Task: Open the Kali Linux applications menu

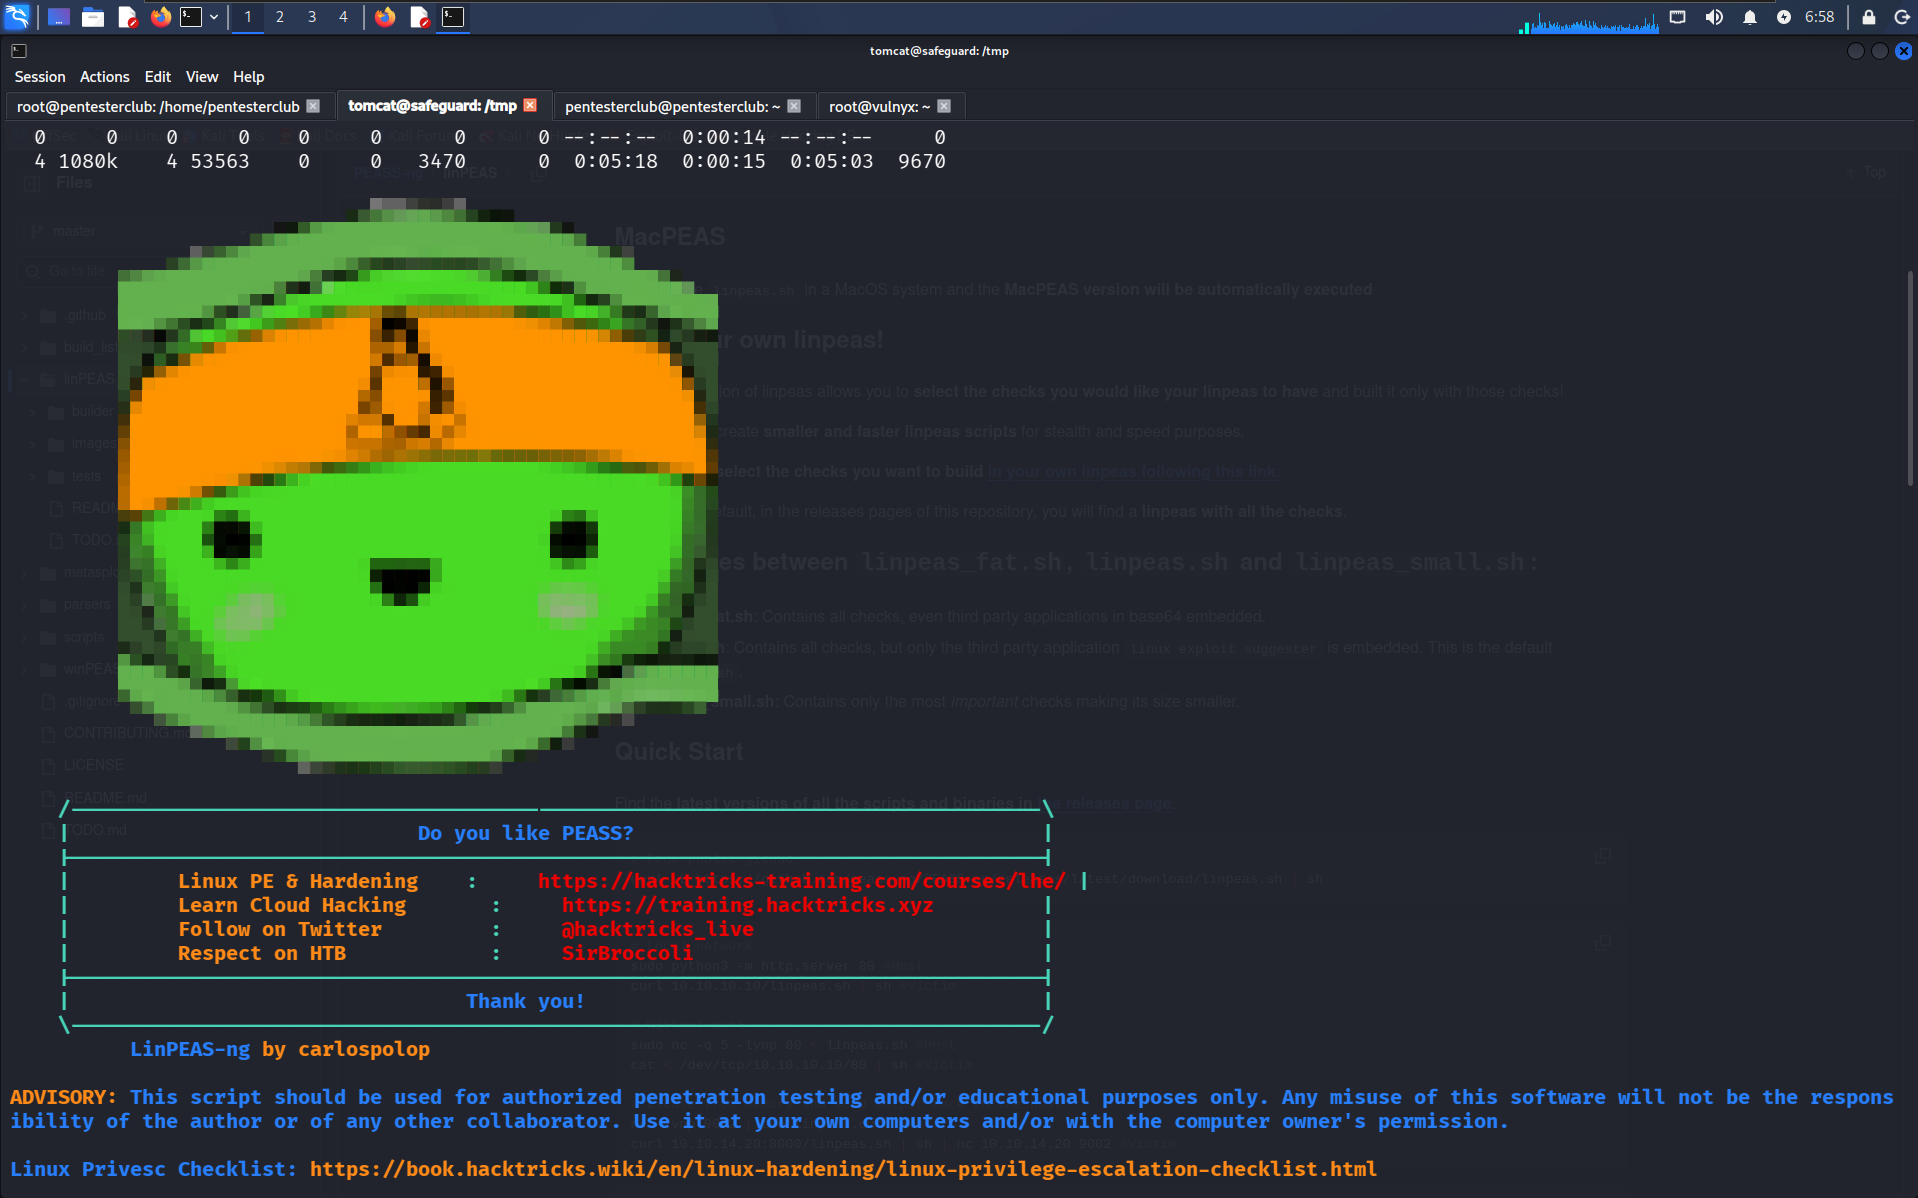Action: (18, 17)
